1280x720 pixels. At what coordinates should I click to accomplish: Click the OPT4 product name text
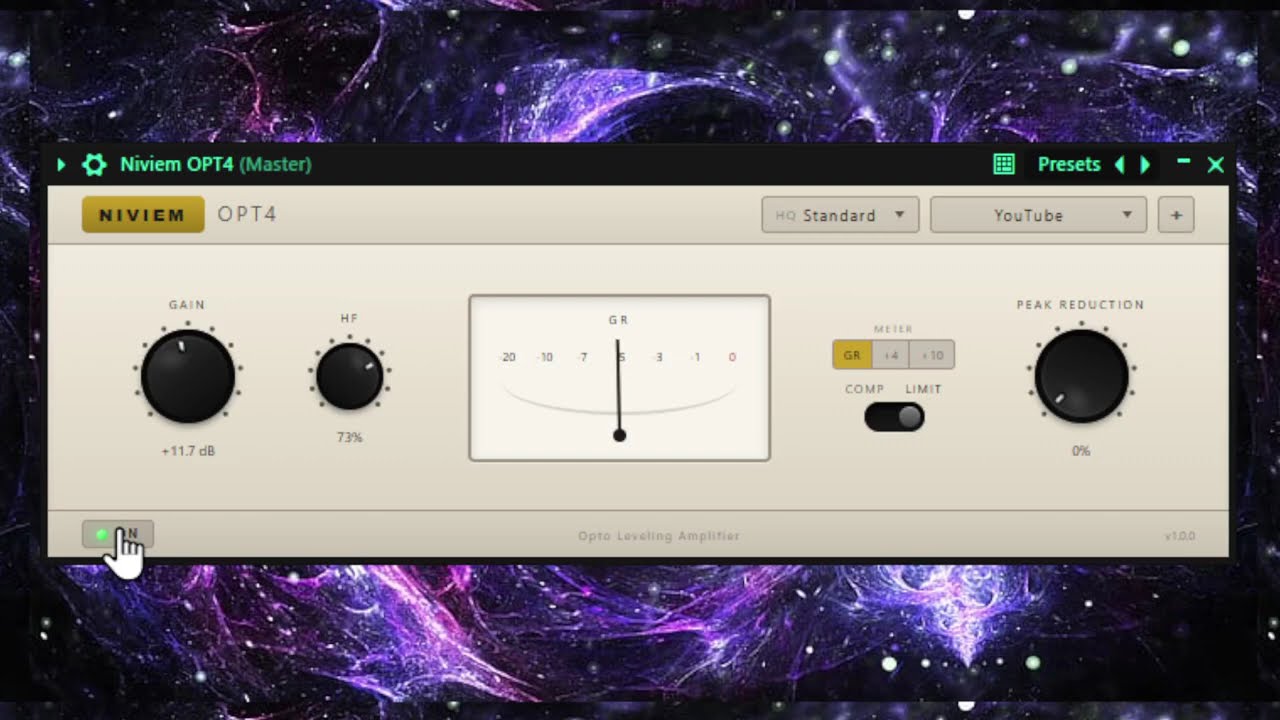pyautogui.click(x=247, y=215)
